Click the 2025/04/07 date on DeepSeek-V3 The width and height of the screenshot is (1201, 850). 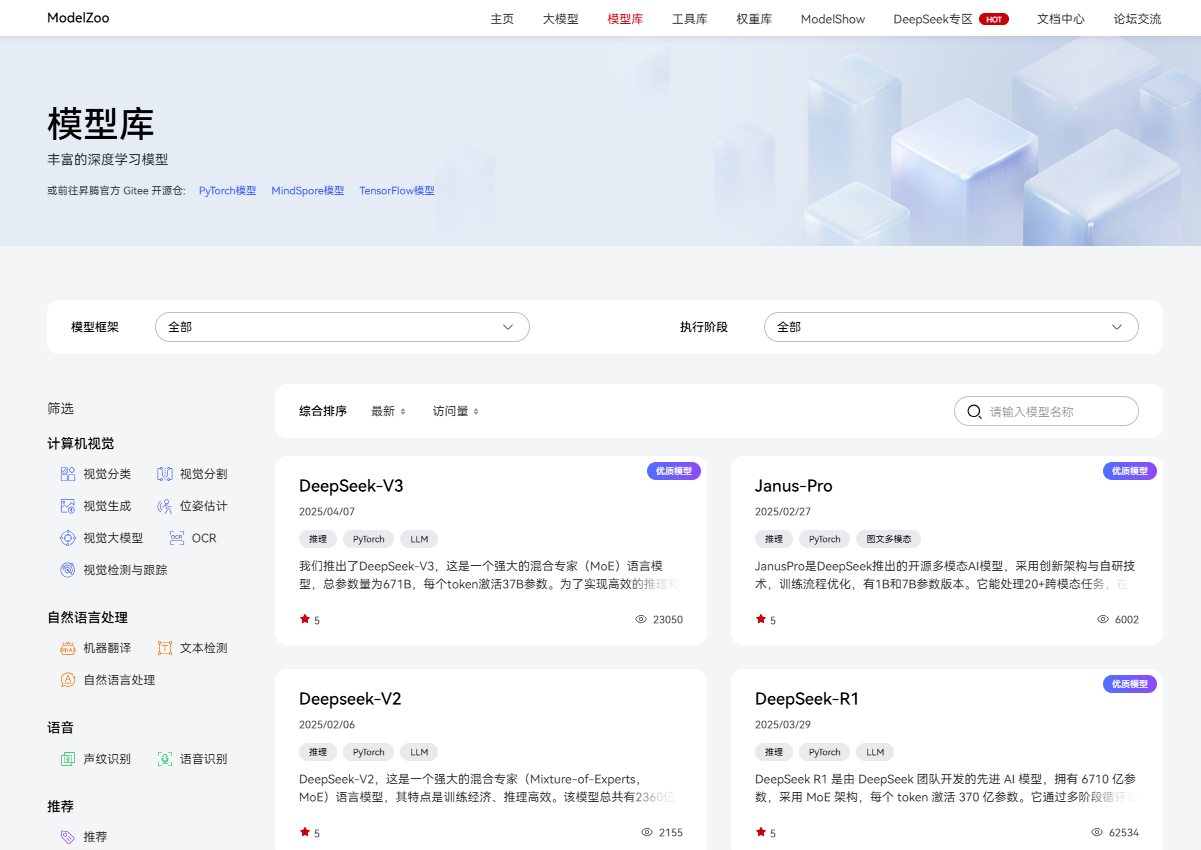coord(327,511)
